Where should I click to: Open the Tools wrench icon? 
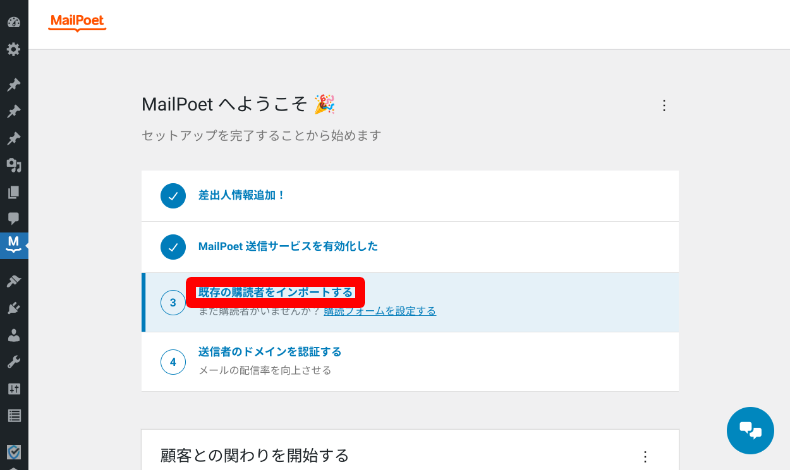coord(14,362)
